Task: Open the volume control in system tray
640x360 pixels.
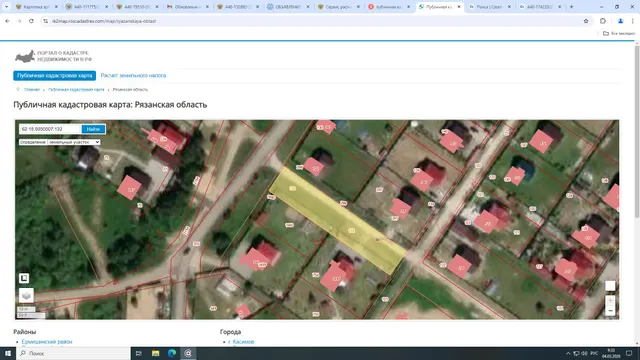Action: (584, 353)
